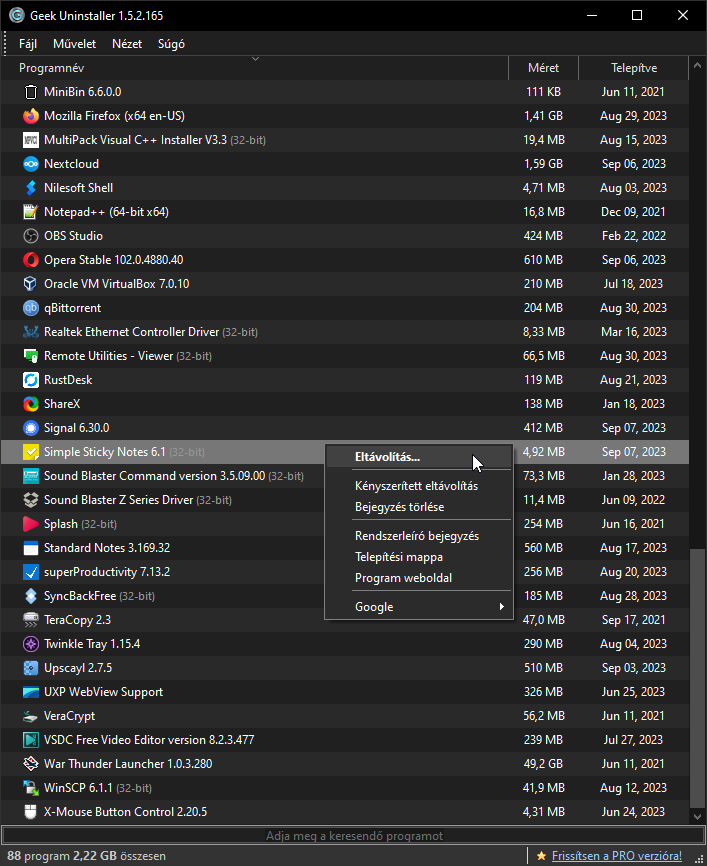
Task: Click the Sound Blaster Z Series Driver icon
Action: (x=31, y=500)
